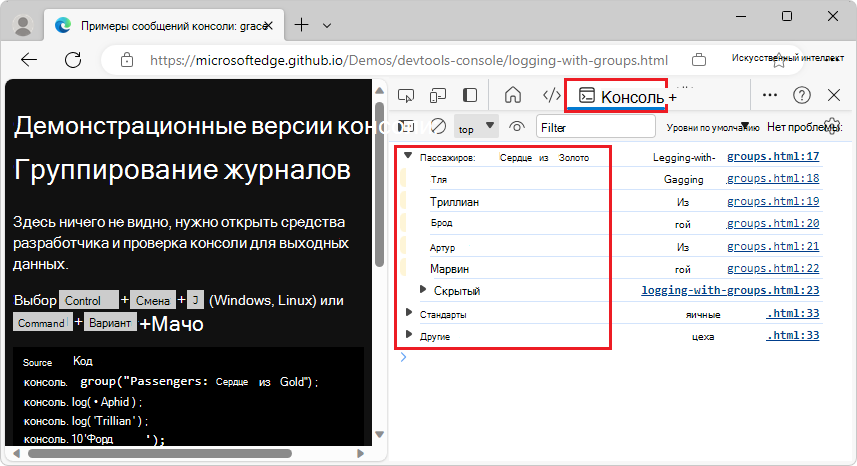Open .html:33 link on Другие row
Image resolution: width=857 pixels, height=466 pixels.
[x=793, y=335]
